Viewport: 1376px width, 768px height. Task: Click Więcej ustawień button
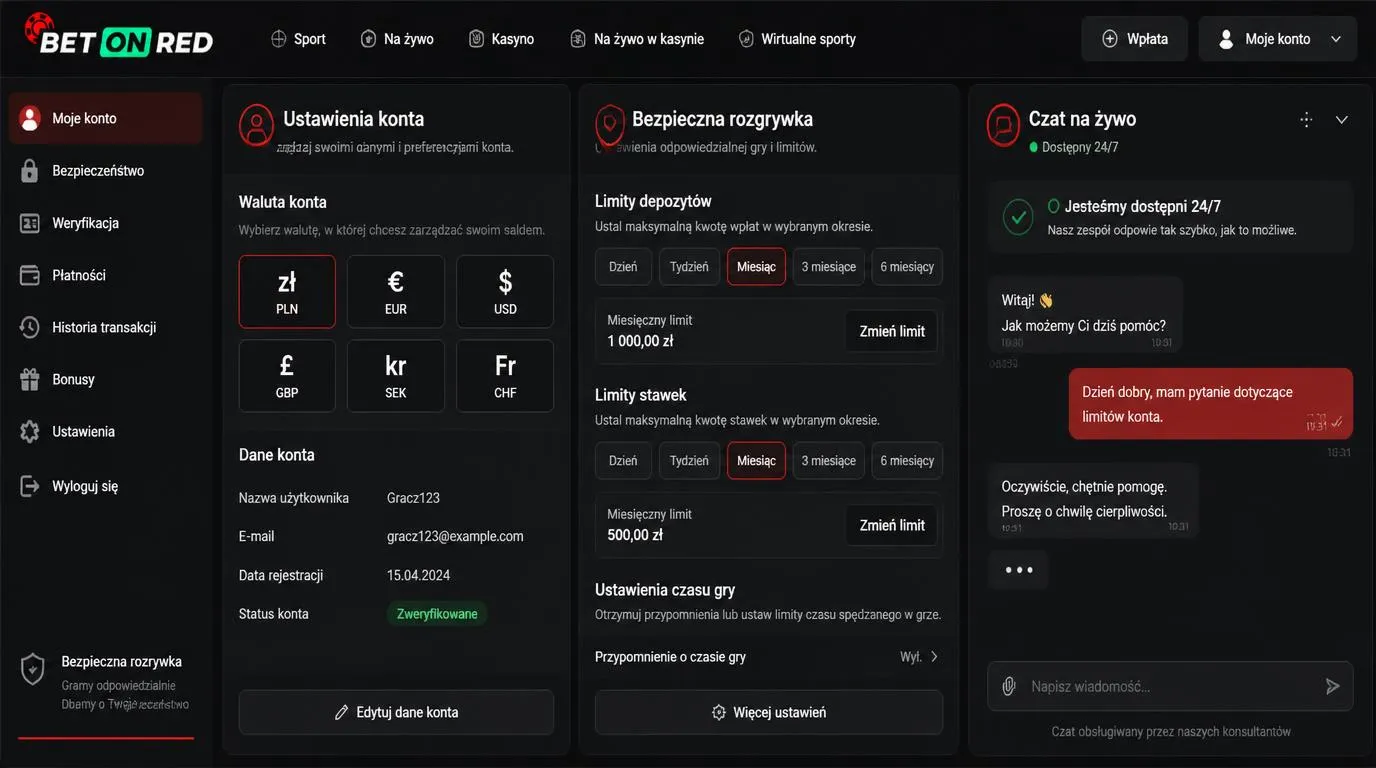[x=769, y=713]
